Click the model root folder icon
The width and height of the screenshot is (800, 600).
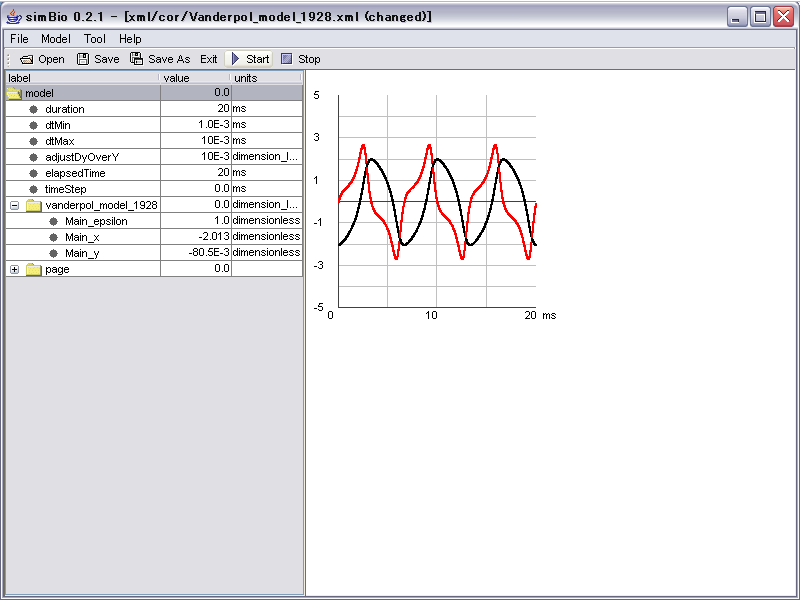click(14, 93)
